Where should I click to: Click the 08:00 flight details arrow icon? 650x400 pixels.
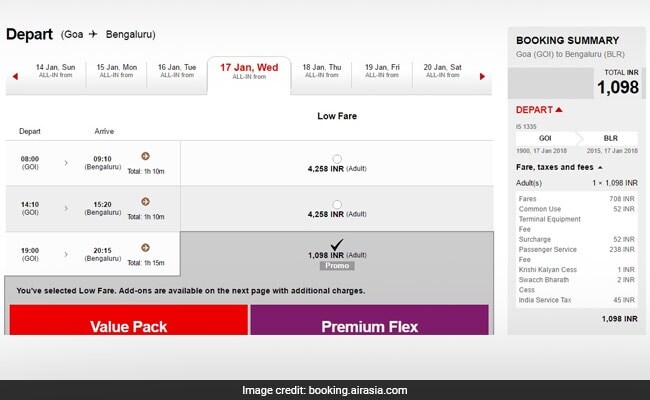coord(145,156)
